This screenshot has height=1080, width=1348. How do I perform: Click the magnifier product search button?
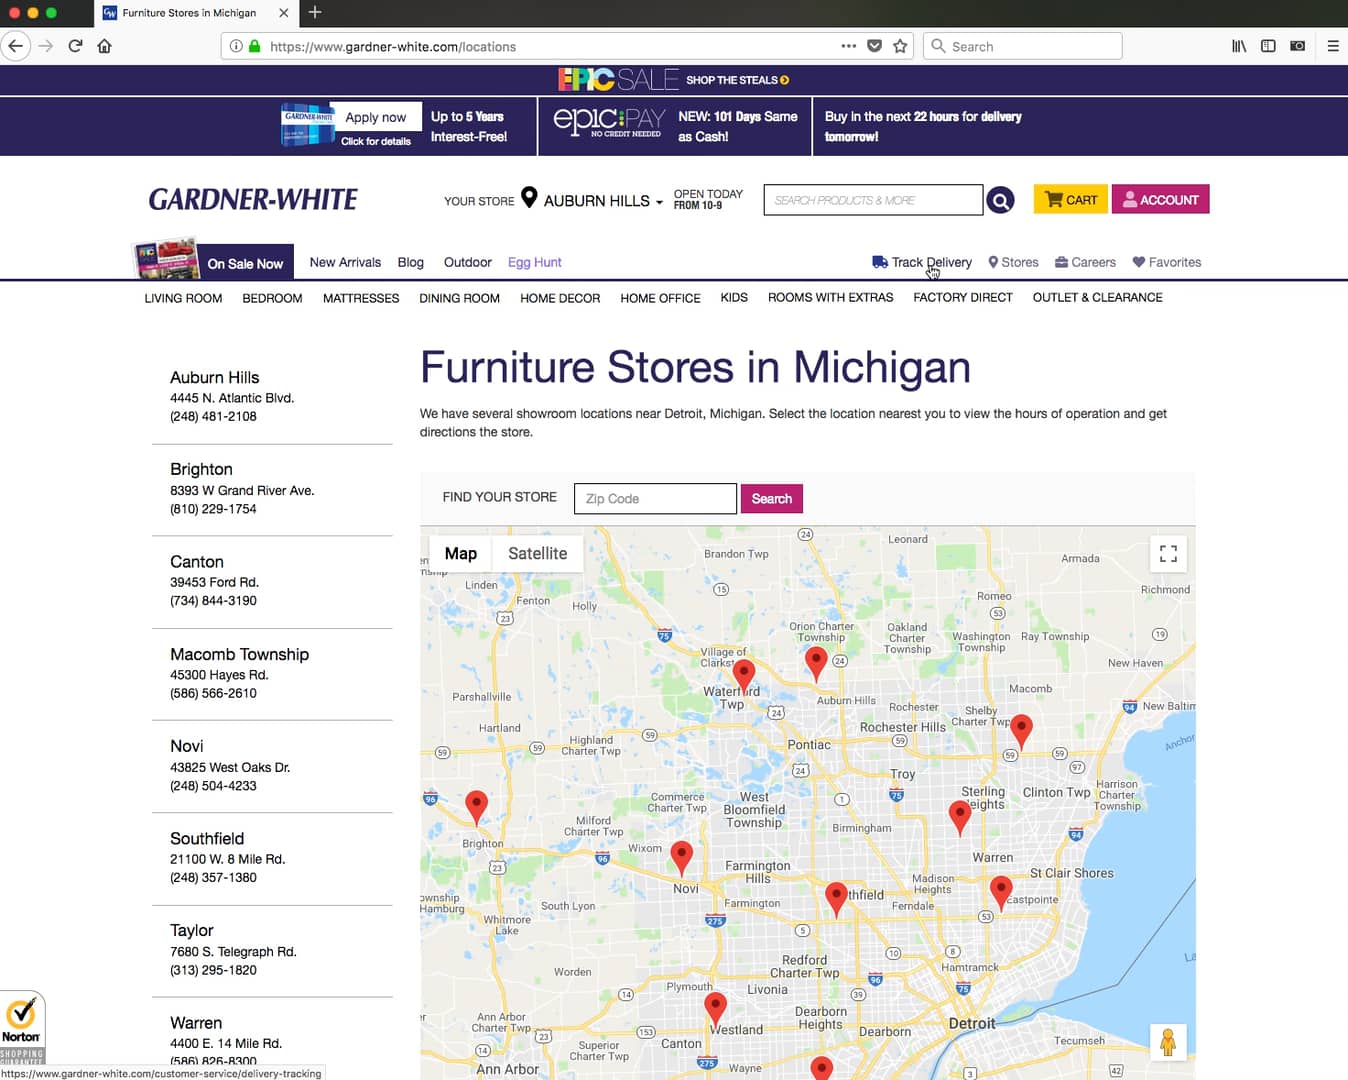(1000, 200)
